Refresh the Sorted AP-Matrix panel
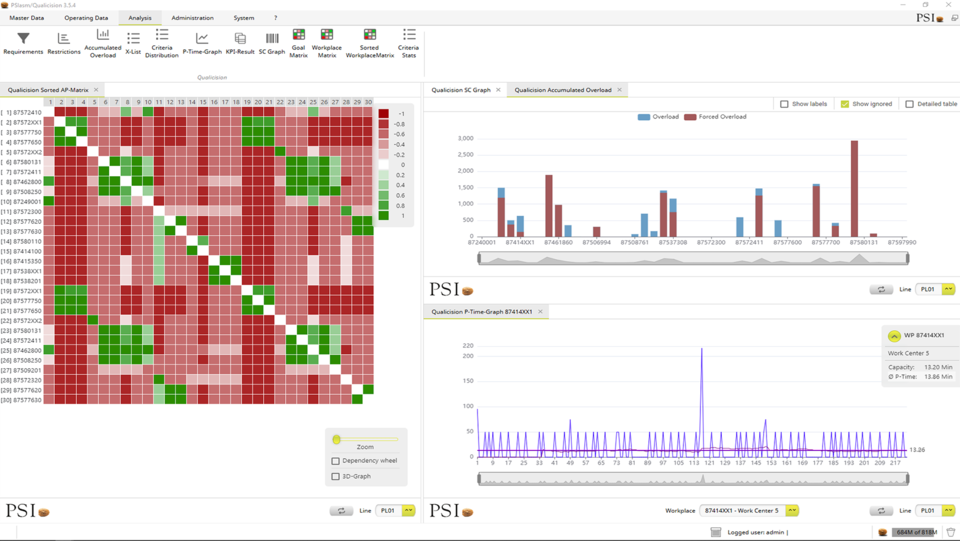This screenshot has width=960, height=541. (x=341, y=510)
